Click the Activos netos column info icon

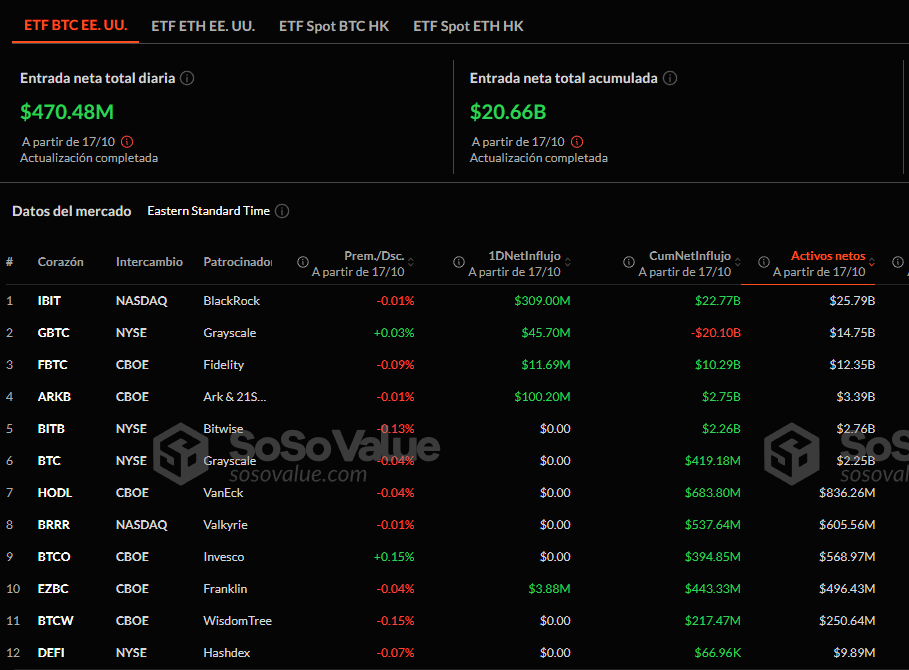[764, 262]
